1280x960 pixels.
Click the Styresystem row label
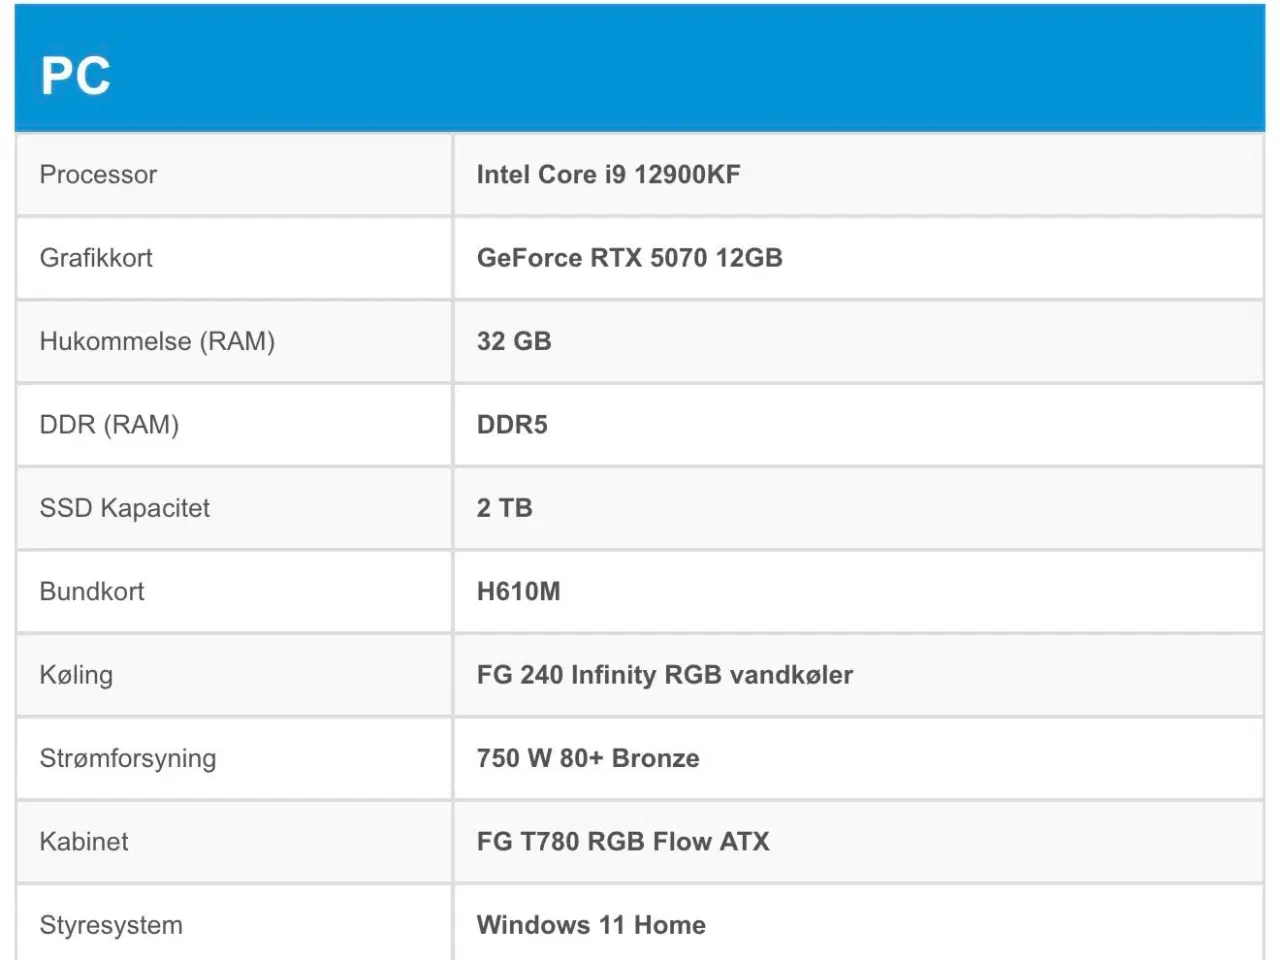click(x=111, y=925)
